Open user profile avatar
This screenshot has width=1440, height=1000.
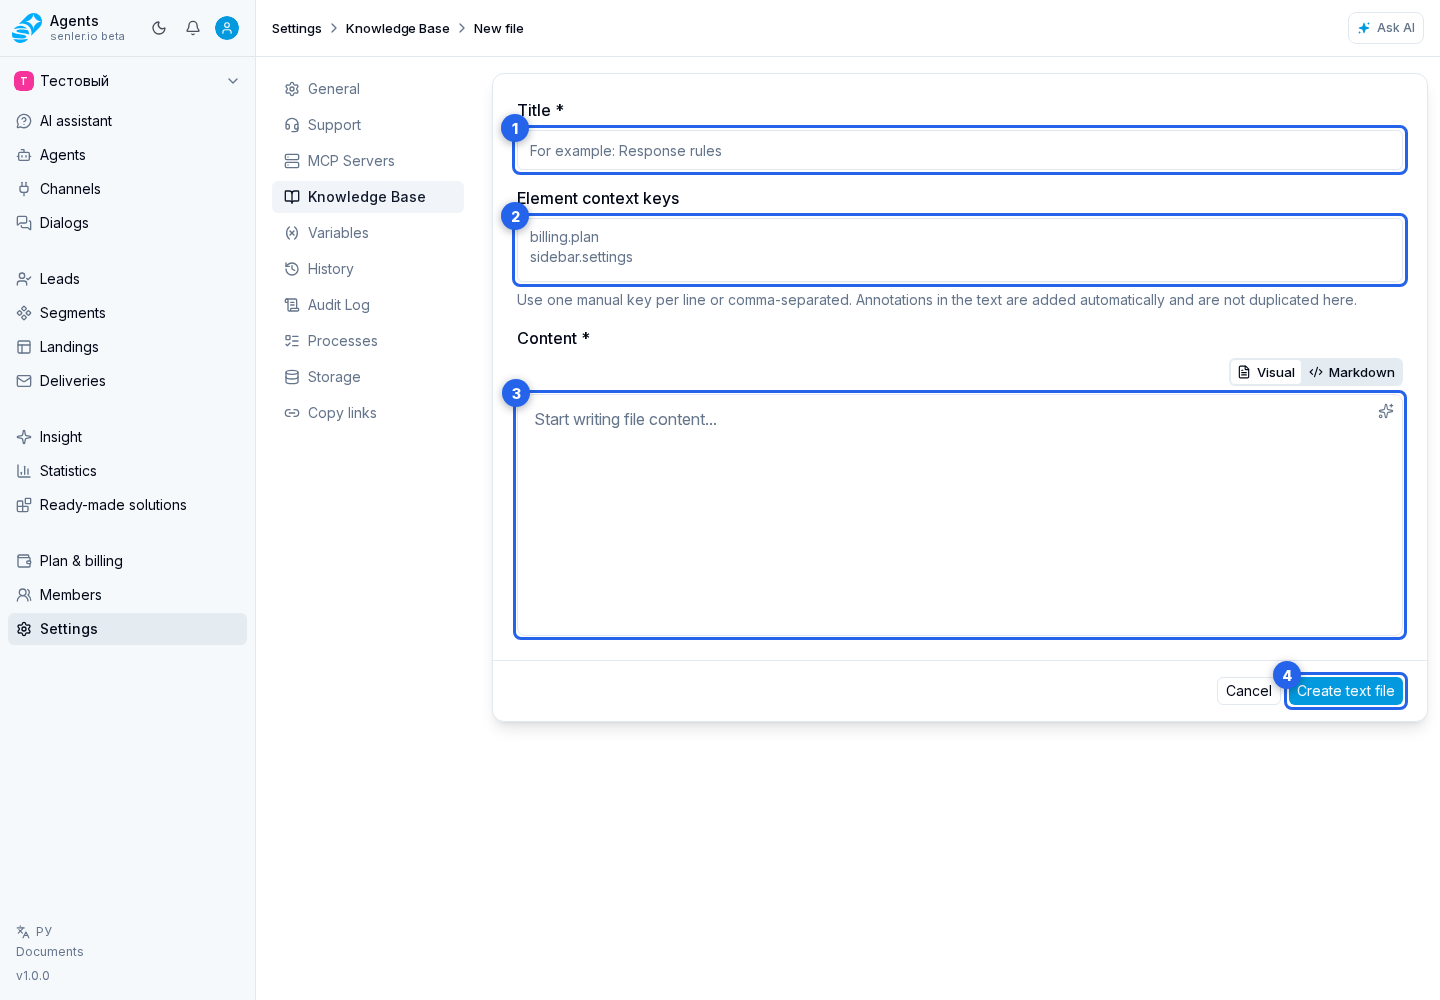(227, 28)
